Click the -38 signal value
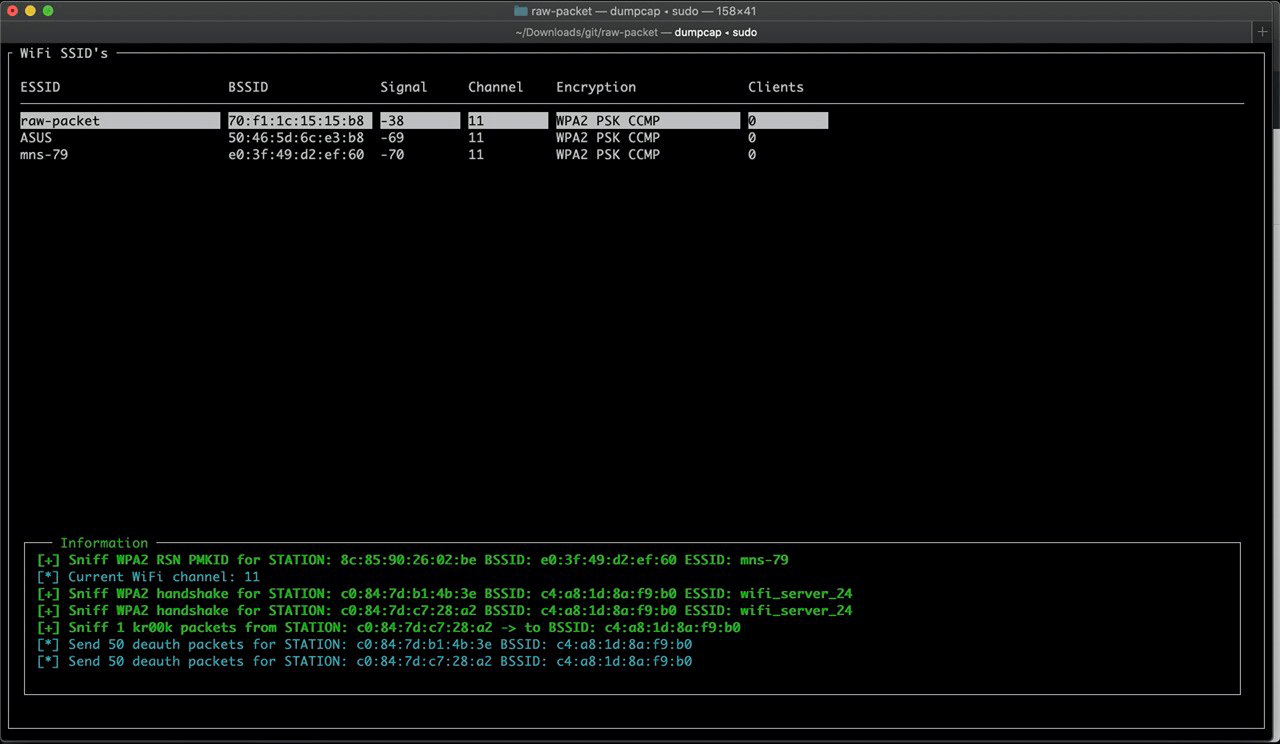Viewport: 1280px width, 744px height. pos(392,121)
